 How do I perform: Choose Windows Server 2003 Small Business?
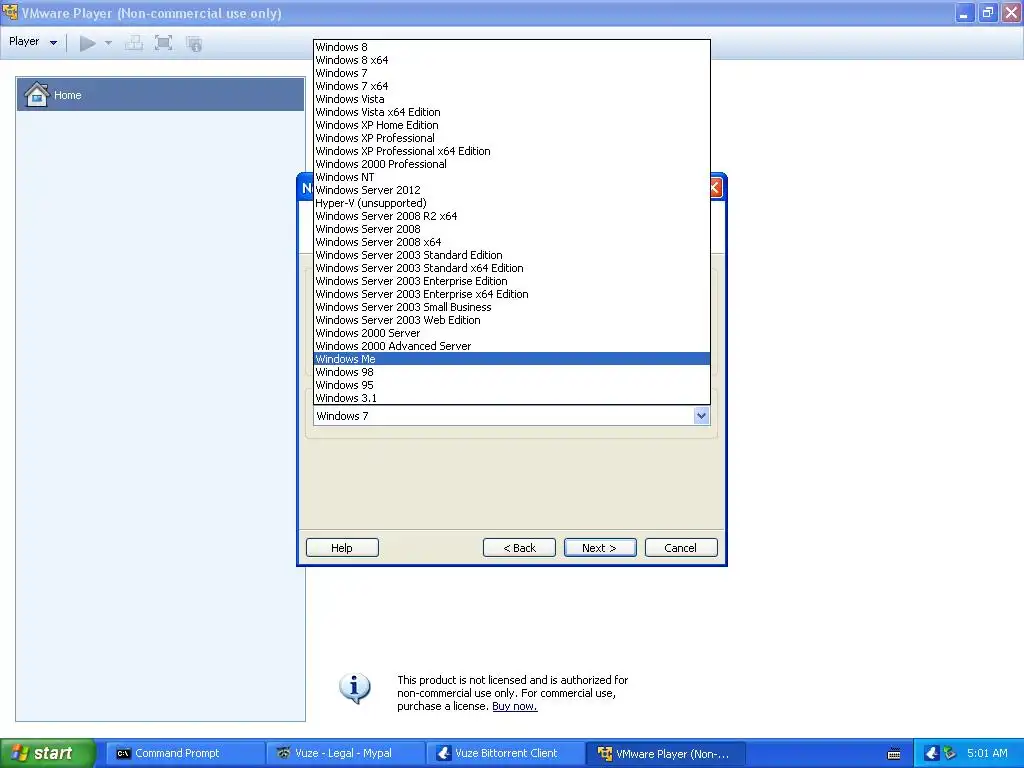click(512, 308)
